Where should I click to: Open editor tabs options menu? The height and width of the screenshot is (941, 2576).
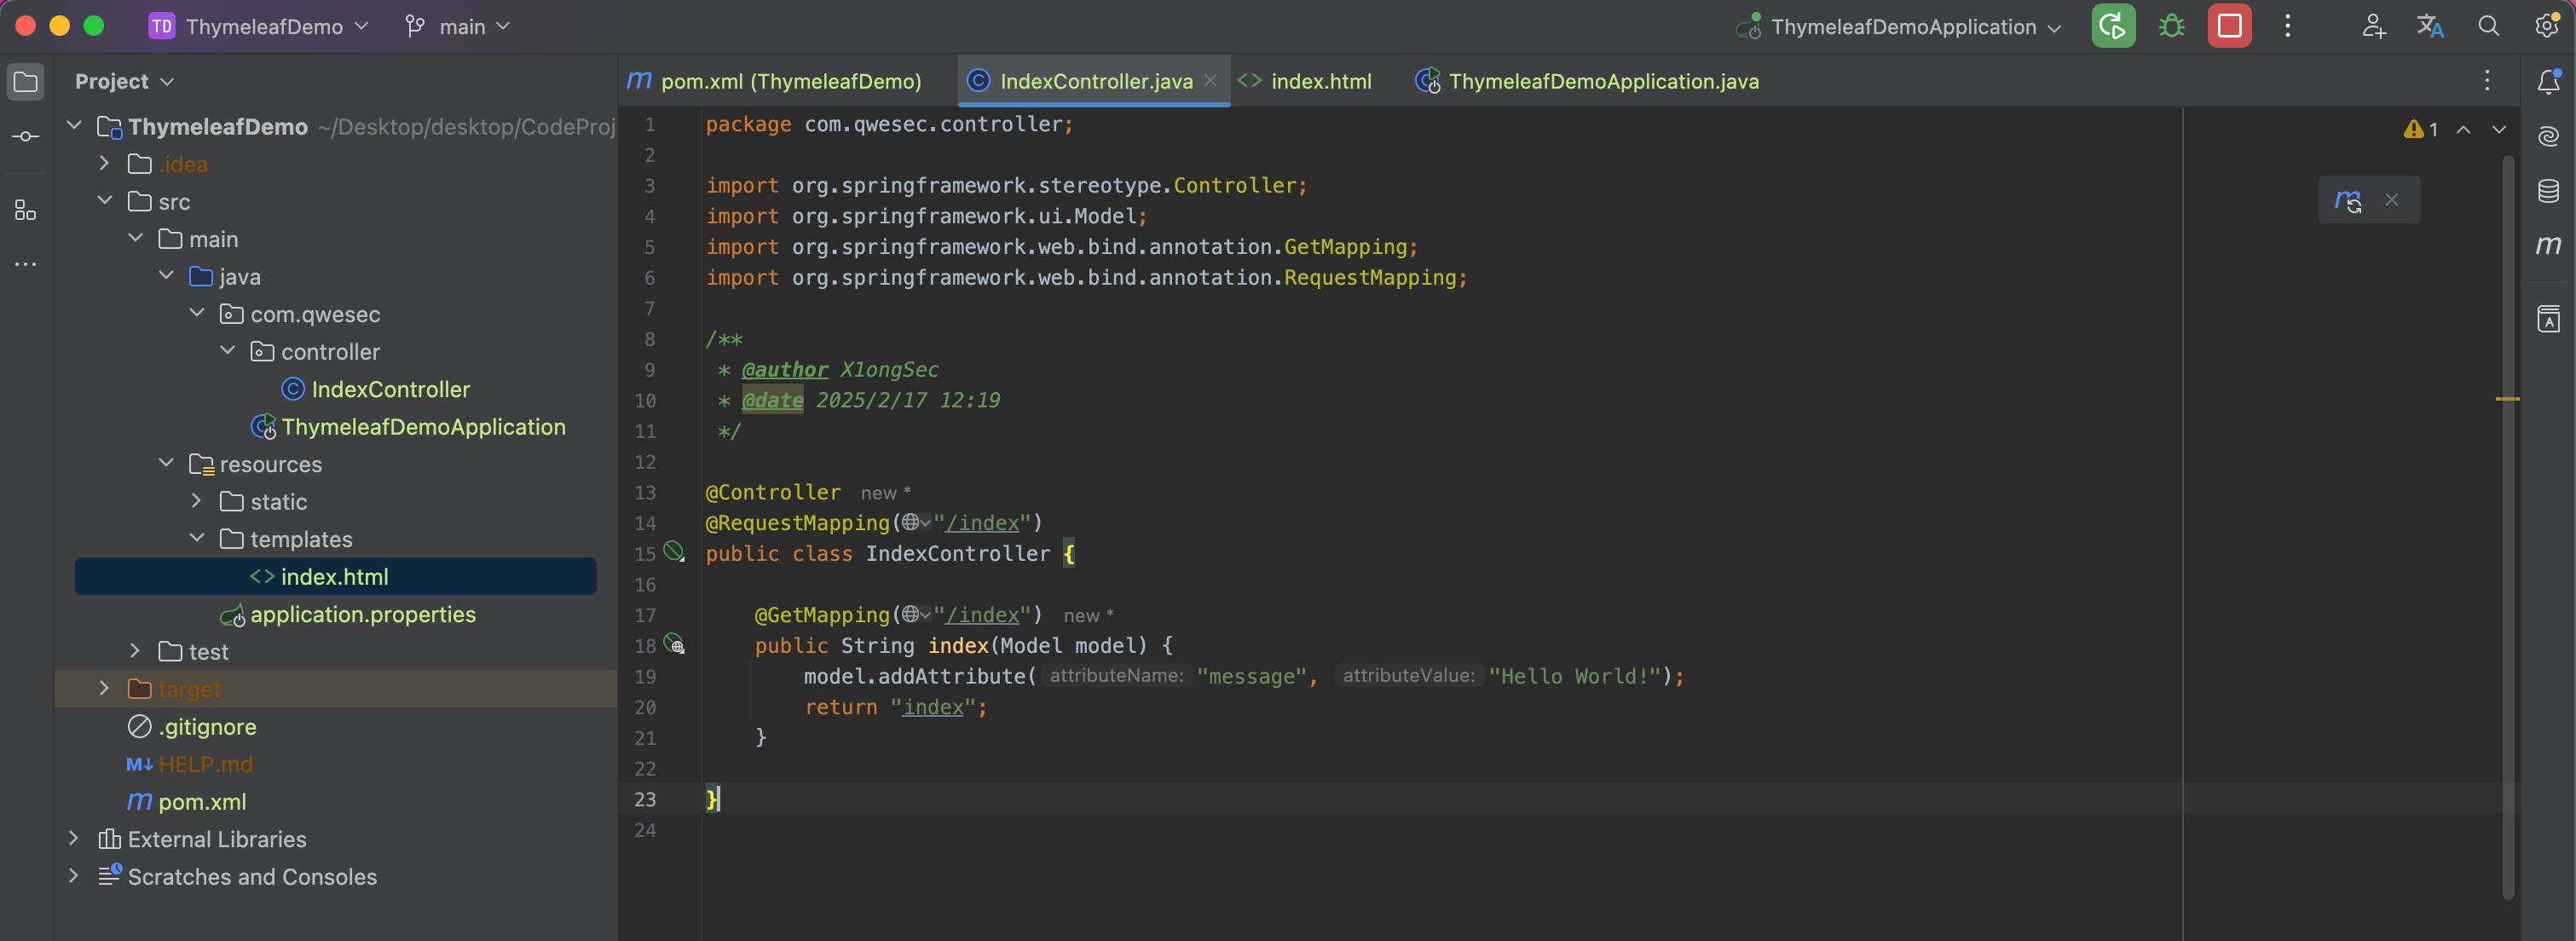coord(2487,81)
